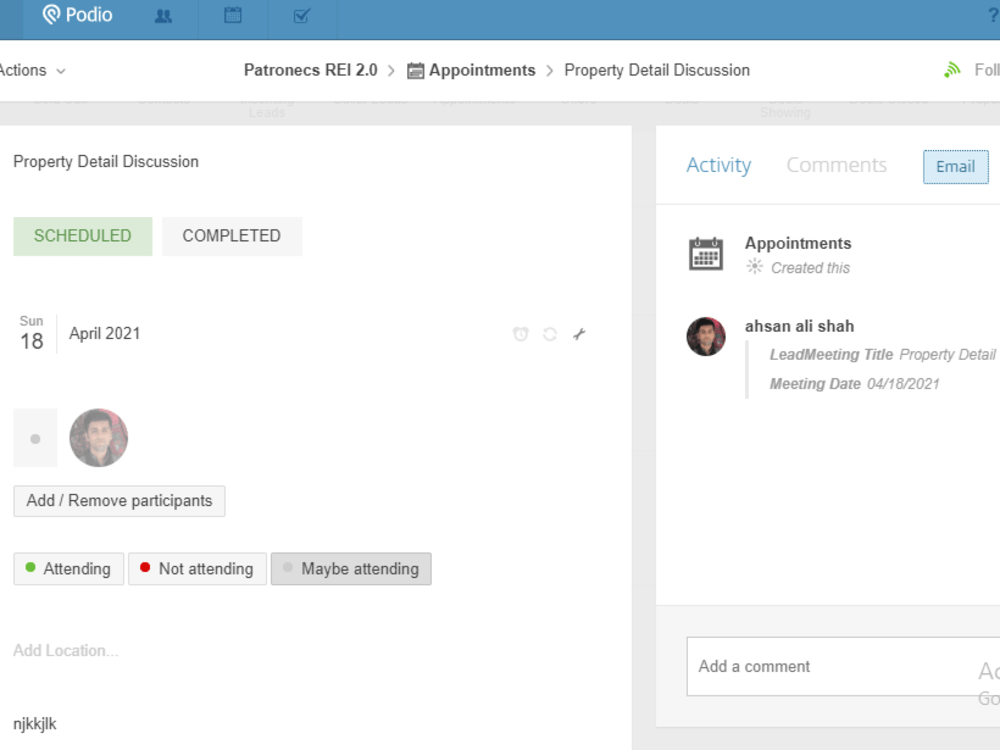
Task: Open the contacts people icon in top bar
Action: click(163, 16)
